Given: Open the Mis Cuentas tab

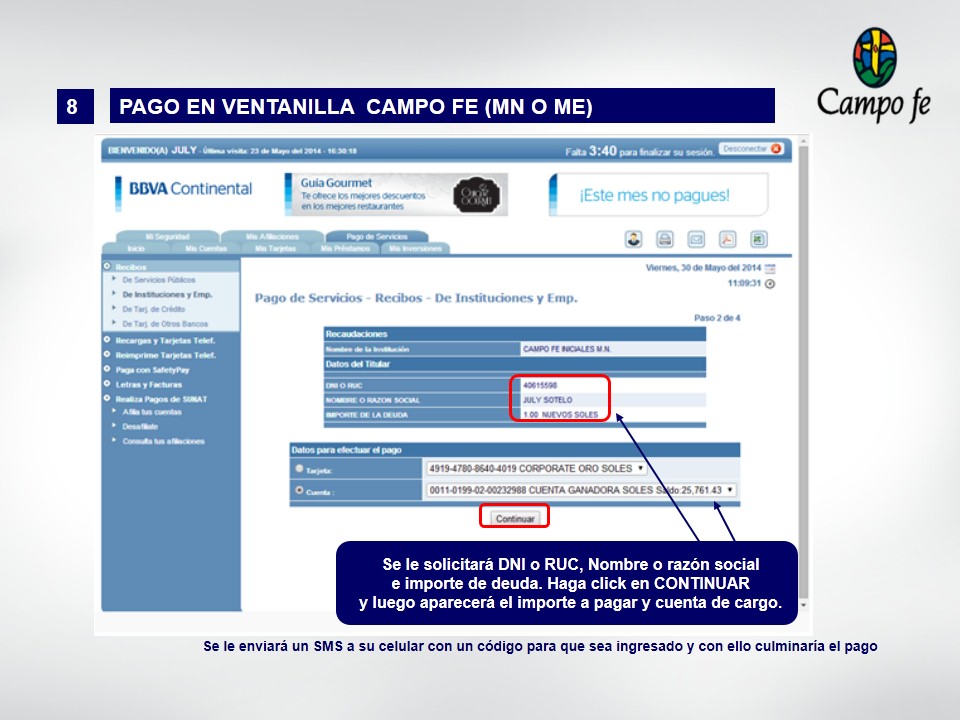Looking at the screenshot, I should point(206,249).
